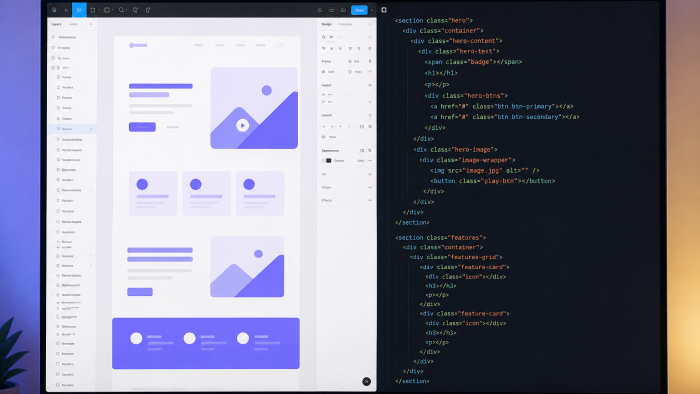Viewport: 700px width, 394px height.
Task: Click the opacity percentage value field
Action: point(360,161)
